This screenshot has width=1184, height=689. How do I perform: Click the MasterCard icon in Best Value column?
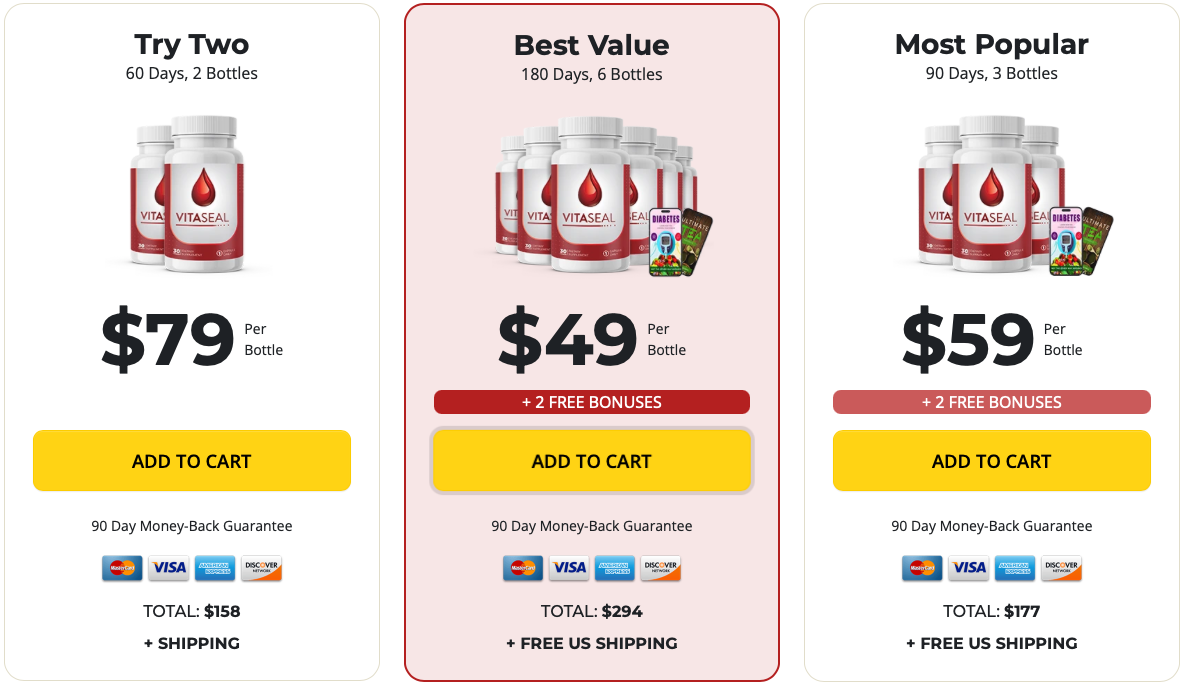(522, 568)
